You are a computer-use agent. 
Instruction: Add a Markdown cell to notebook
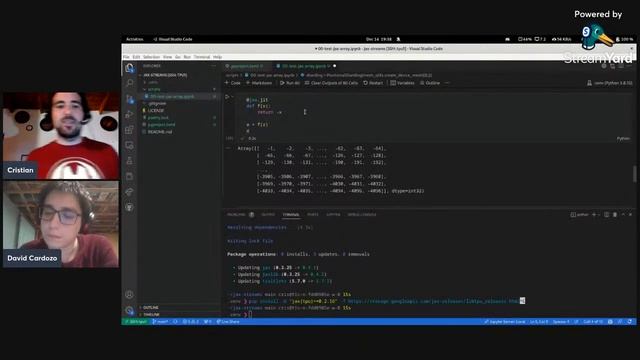pos(259,83)
